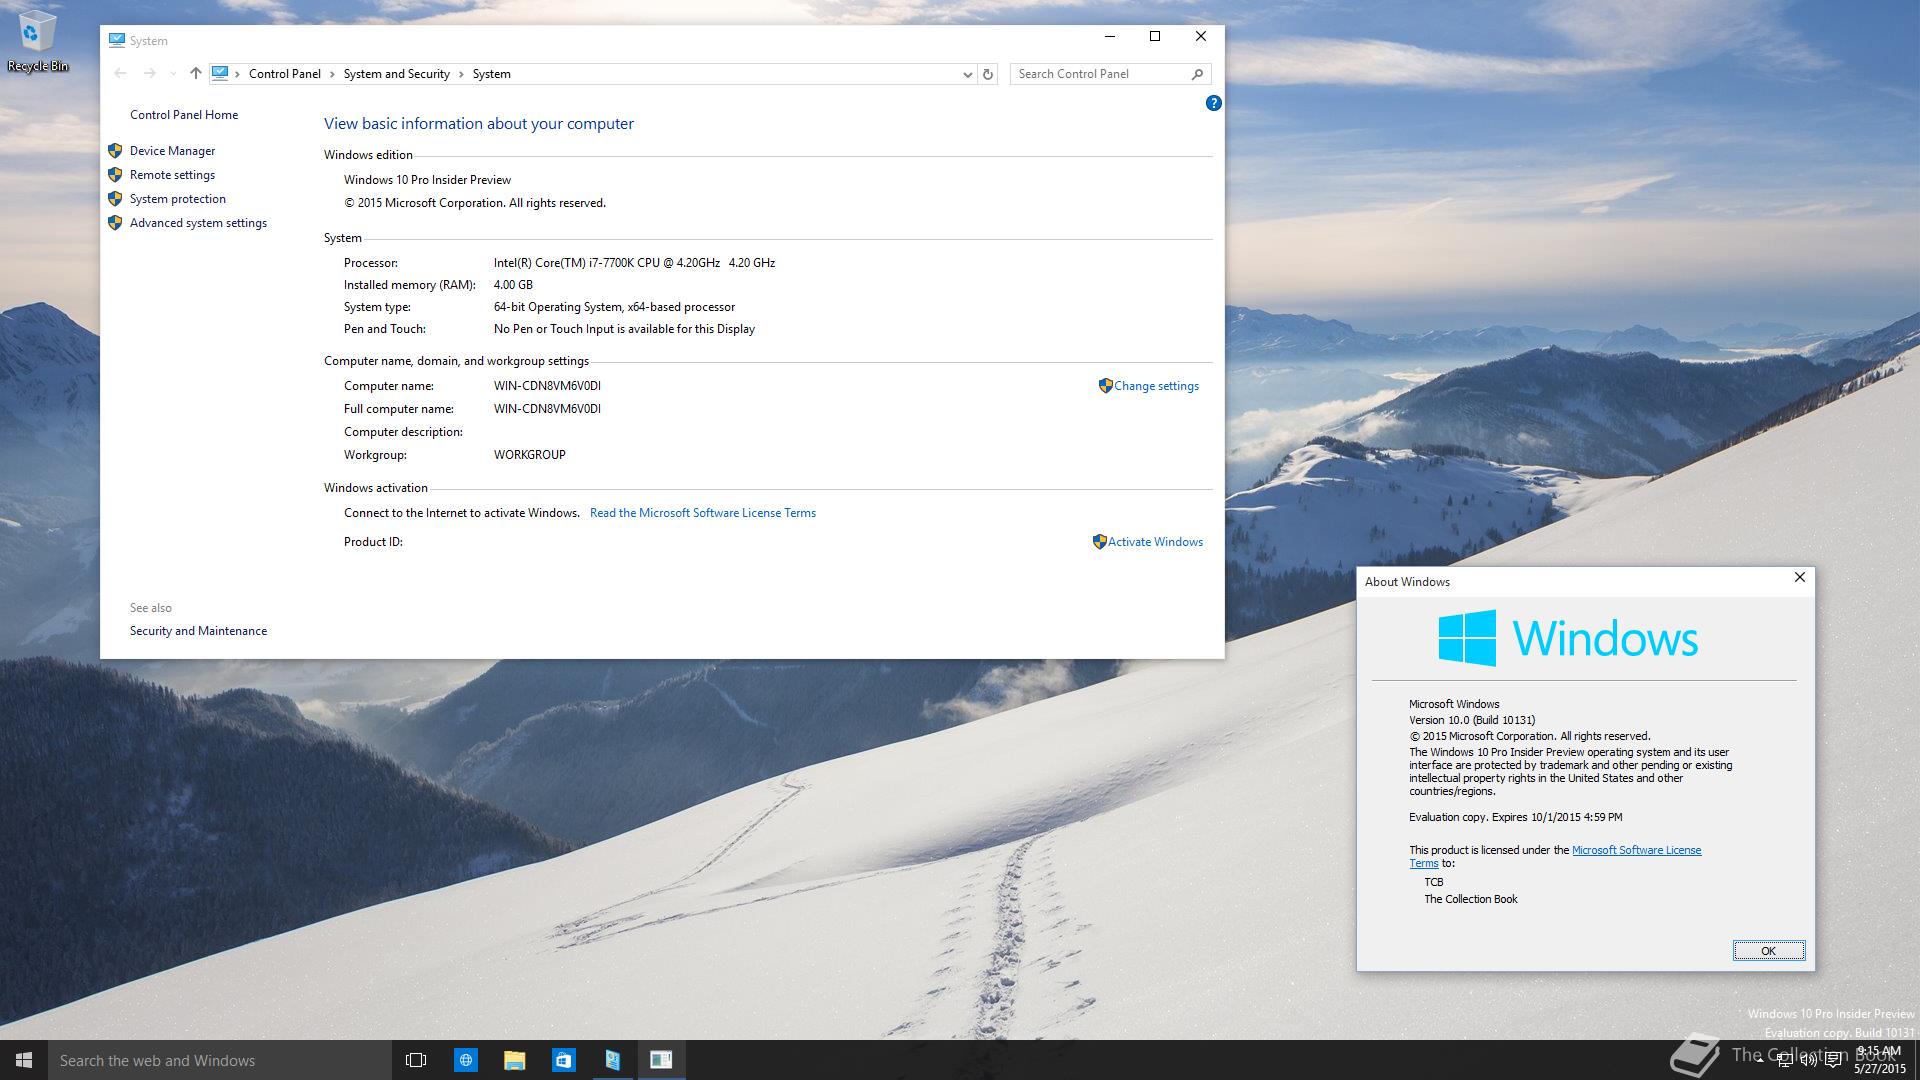The width and height of the screenshot is (1920, 1080).
Task: Open Control Panel Home link
Action: [x=184, y=115]
